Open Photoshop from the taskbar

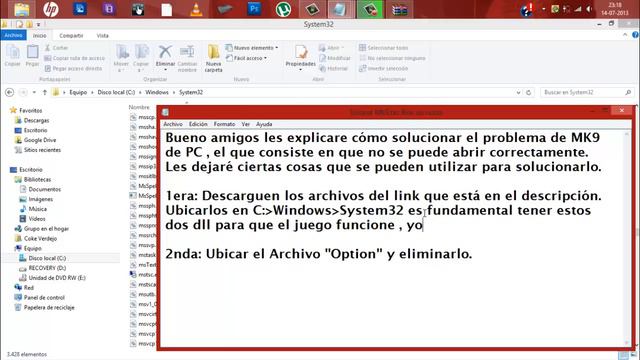click(x=254, y=9)
